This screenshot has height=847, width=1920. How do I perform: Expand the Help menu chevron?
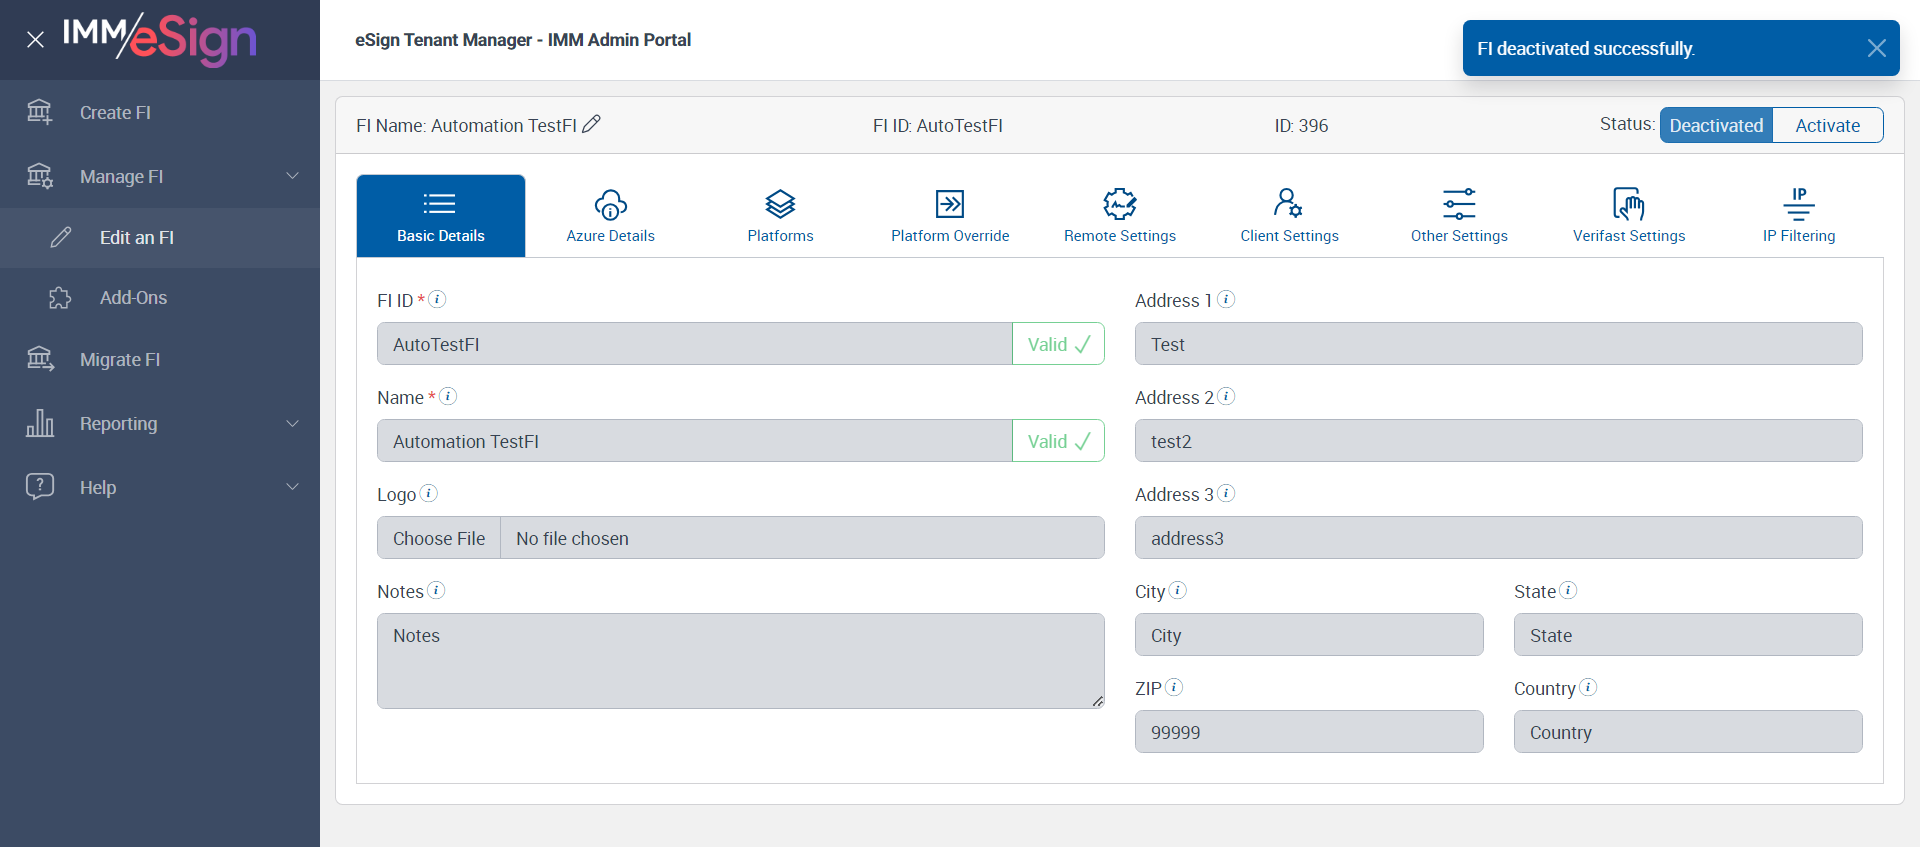[293, 487]
